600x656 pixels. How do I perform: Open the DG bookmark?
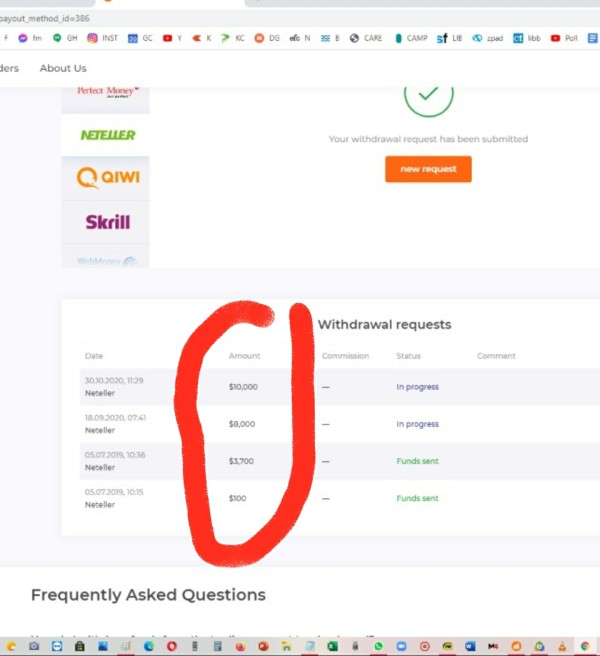[267, 38]
